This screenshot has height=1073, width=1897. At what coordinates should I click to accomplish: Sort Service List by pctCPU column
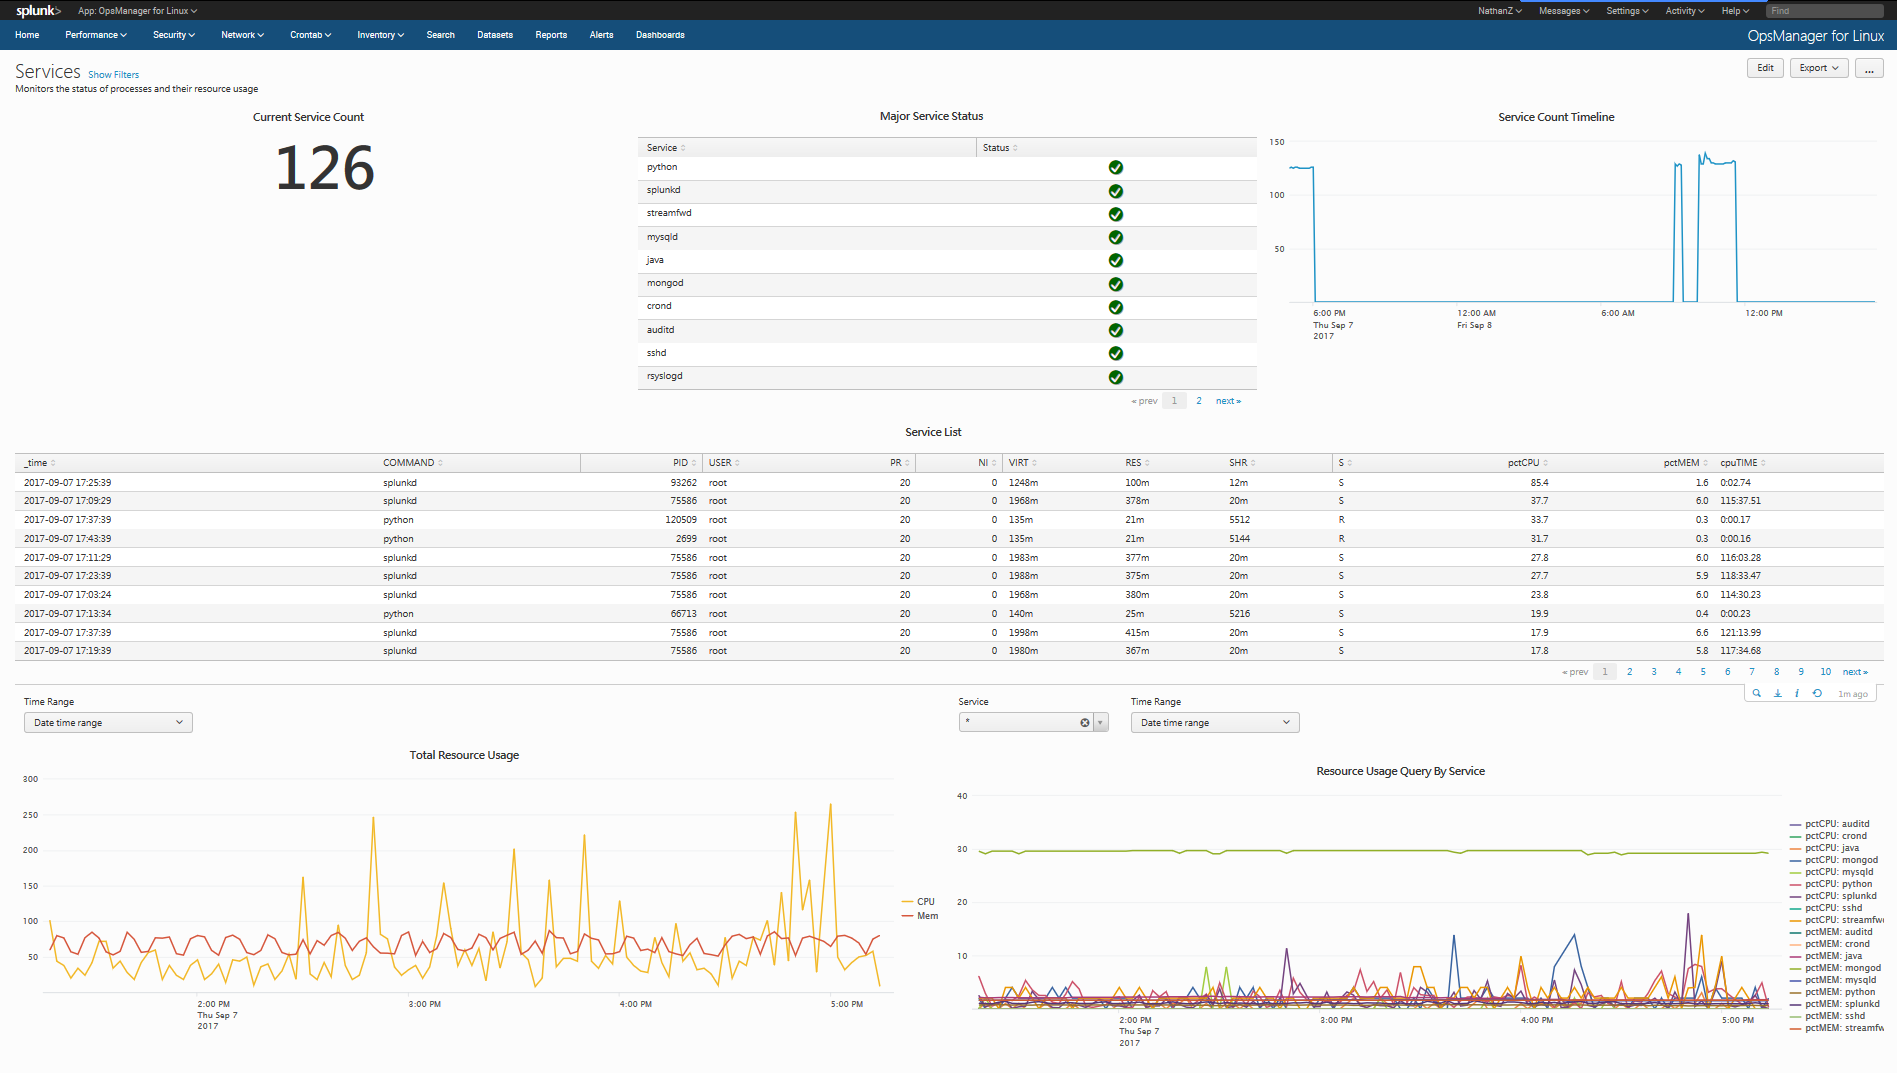pos(1528,463)
